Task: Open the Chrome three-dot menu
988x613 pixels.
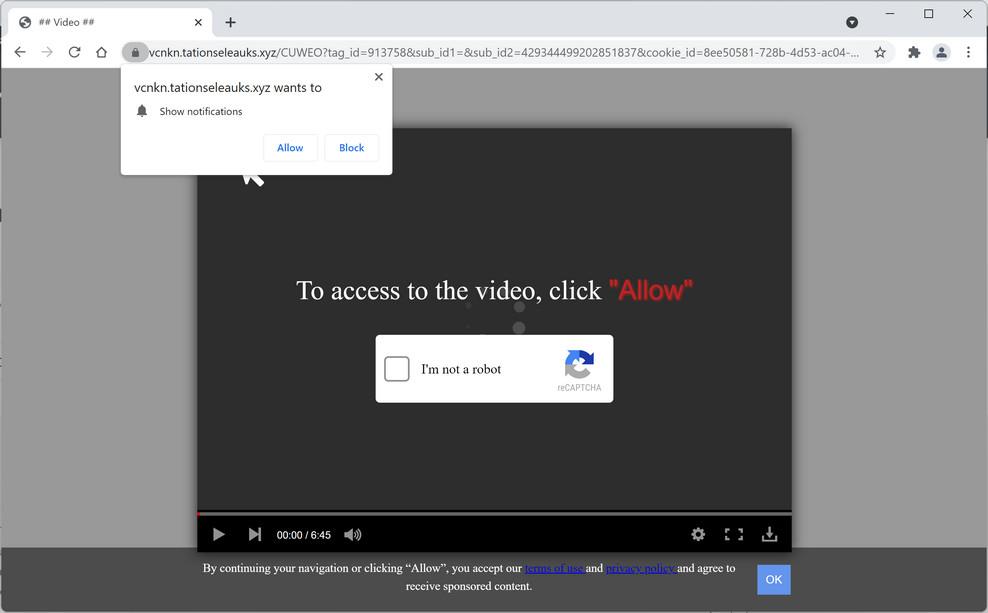Action: pyautogui.click(x=968, y=51)
